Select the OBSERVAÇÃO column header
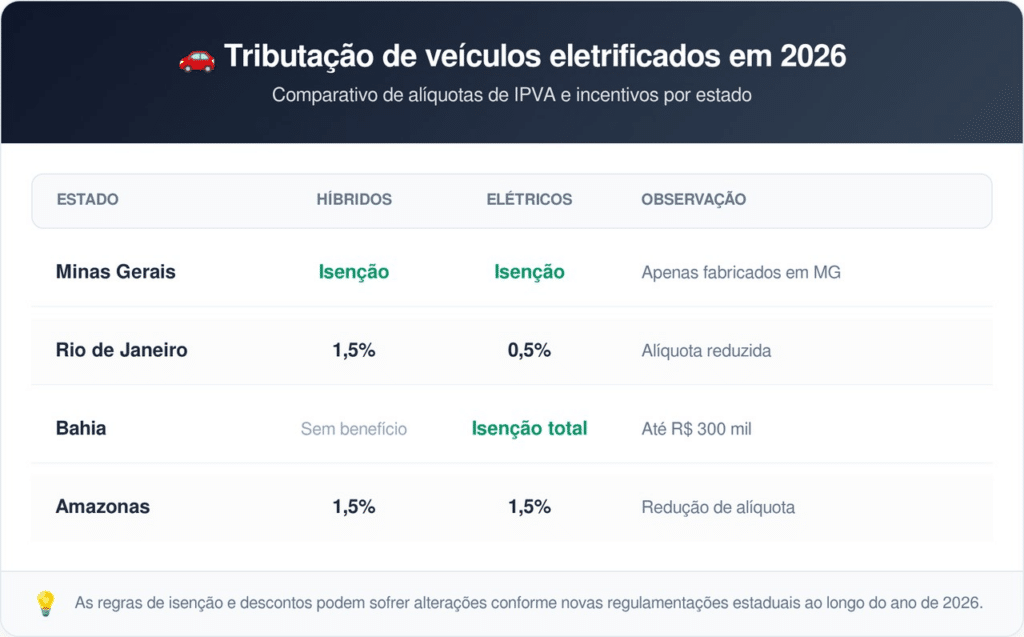 (694, 199)
